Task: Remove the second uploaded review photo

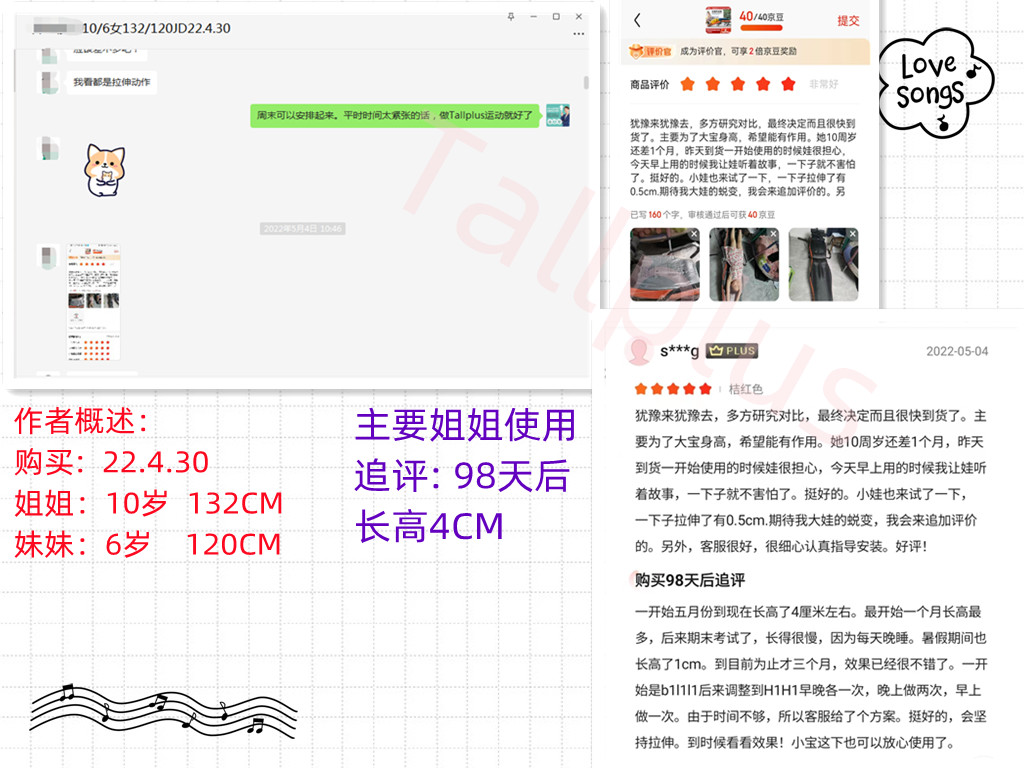Action: click(x=773, y=233)
